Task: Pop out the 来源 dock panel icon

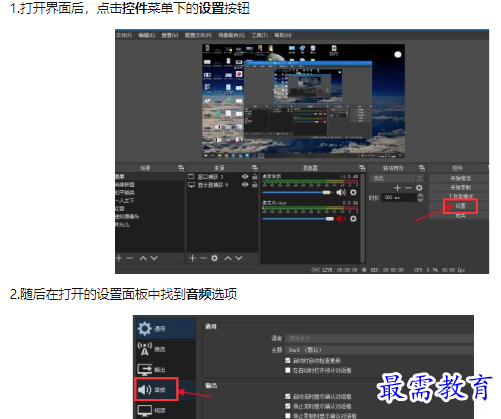Action: point(255,168)
